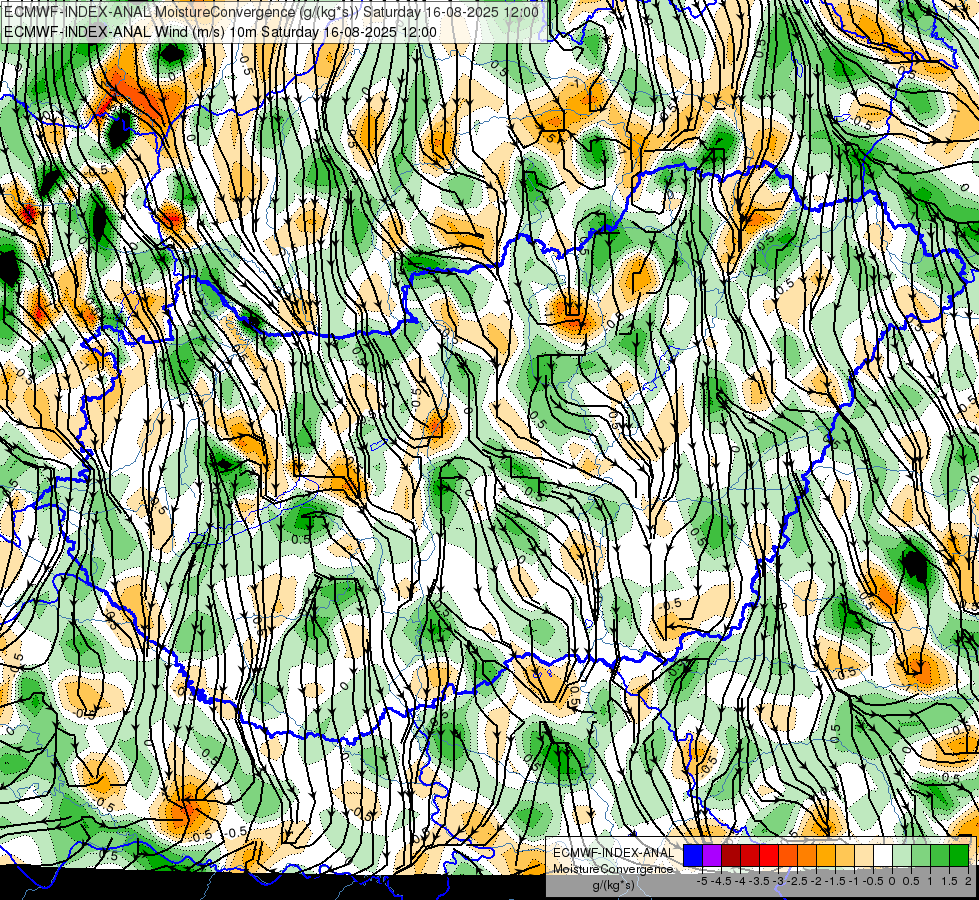979x900 pixels.
Task: Select the lightest green legend swatch
Action: click(902, 856)
